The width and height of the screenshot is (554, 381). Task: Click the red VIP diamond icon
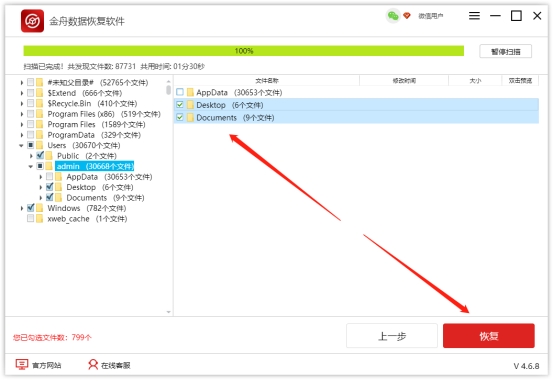(x=407, y=16)
